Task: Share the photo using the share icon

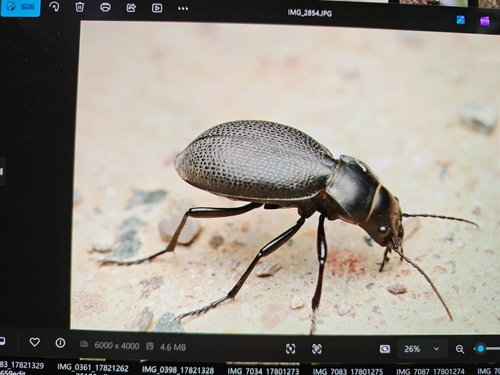Action: [131, 8]
